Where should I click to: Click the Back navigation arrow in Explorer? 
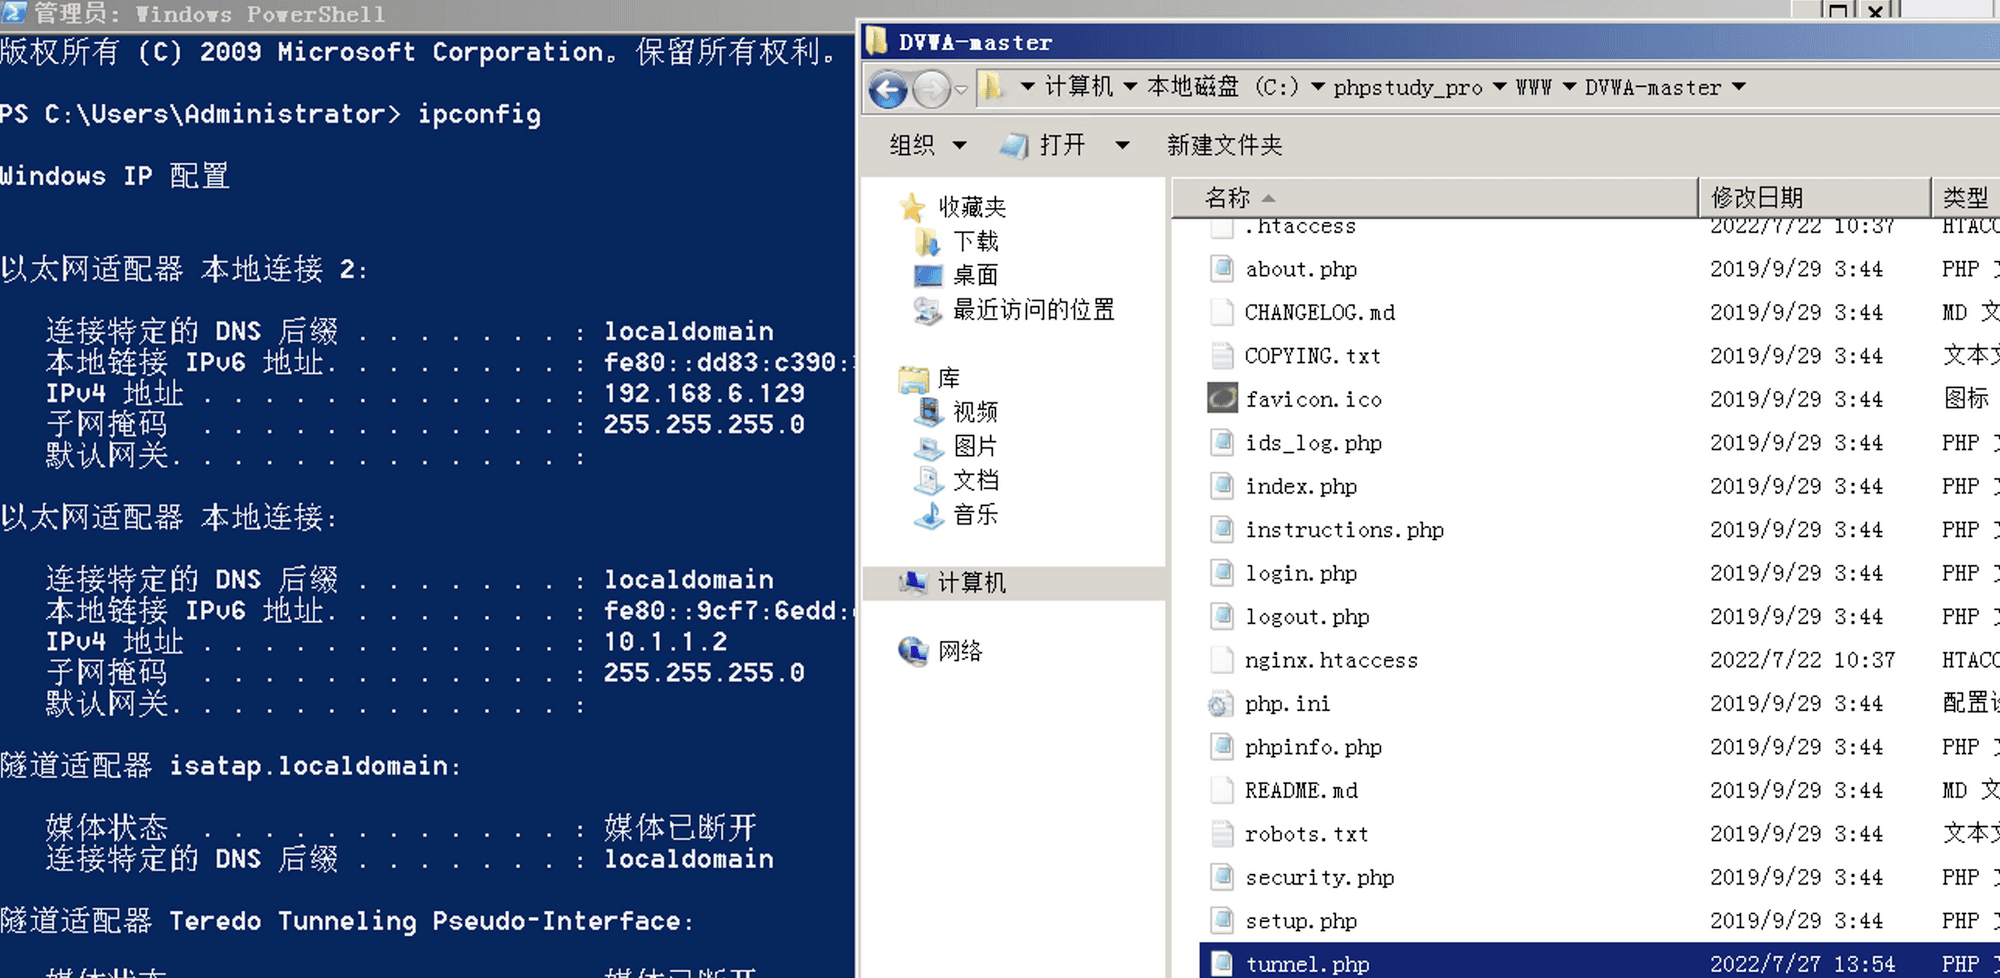(888, 90)
